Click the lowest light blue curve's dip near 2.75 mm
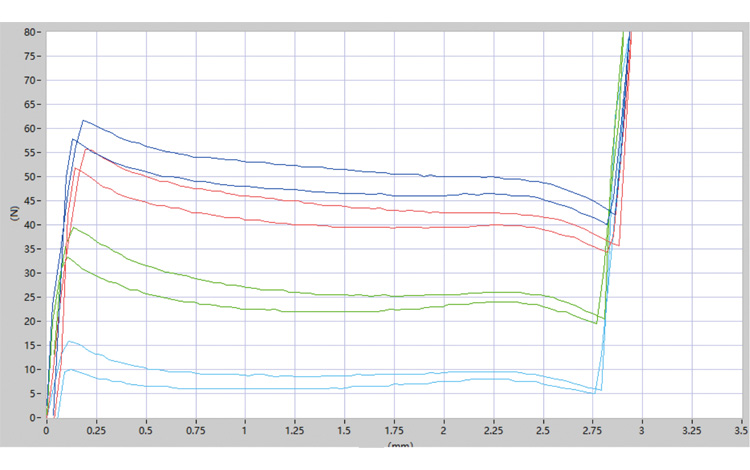 (592, 393)
